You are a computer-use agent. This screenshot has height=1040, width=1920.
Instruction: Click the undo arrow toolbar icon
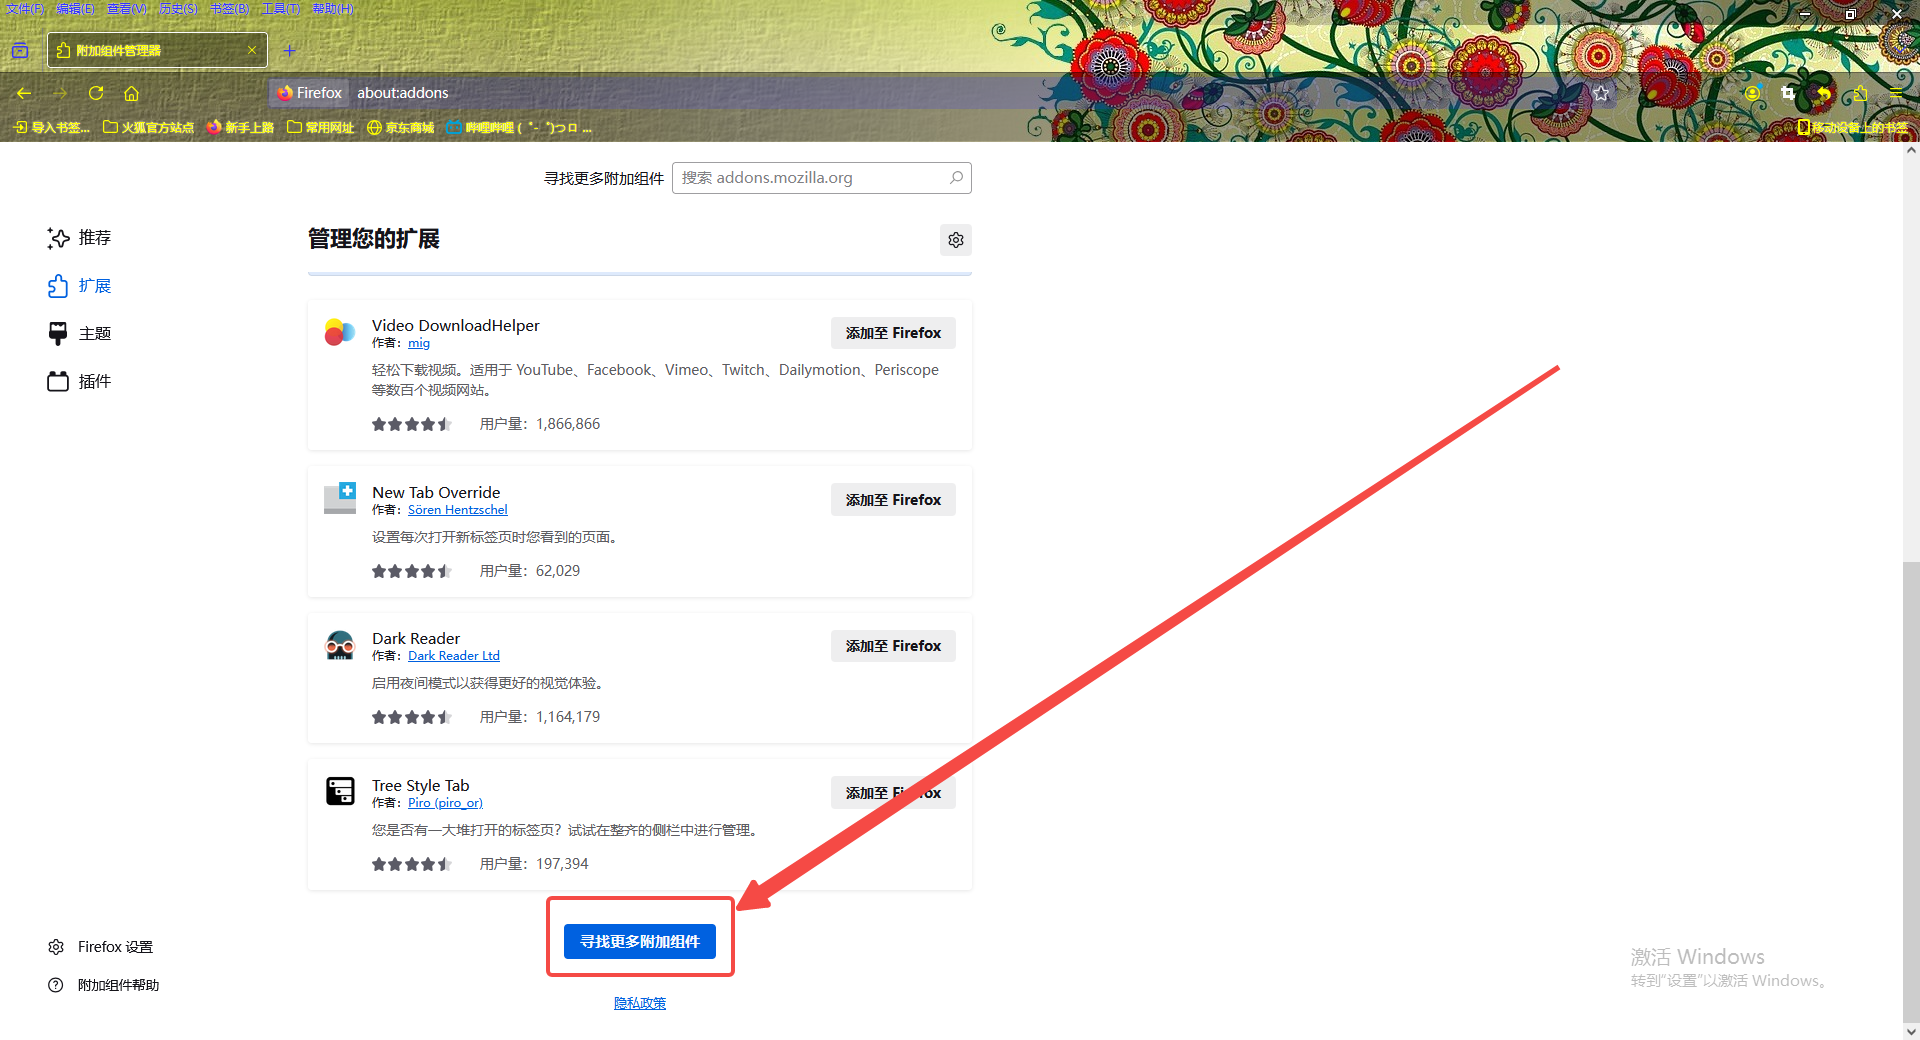tap(1824, 93)
